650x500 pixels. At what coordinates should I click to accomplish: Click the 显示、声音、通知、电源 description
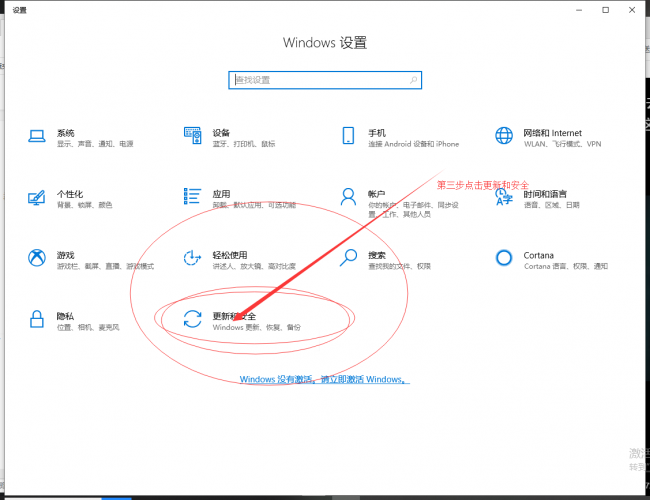[x=95, y=144]
